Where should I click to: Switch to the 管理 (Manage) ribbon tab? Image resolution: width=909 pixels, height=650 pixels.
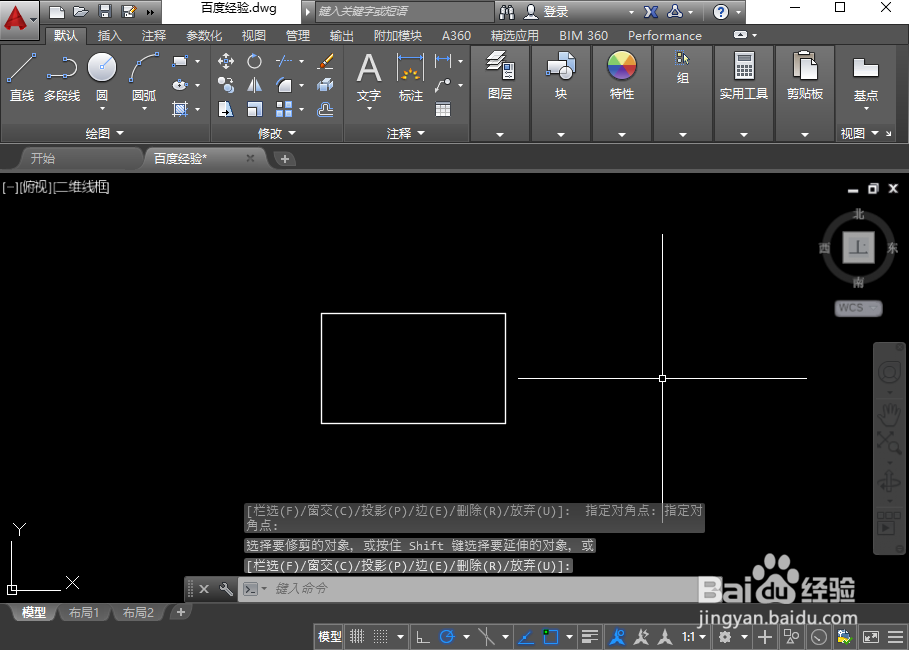(x=298, y=35)
